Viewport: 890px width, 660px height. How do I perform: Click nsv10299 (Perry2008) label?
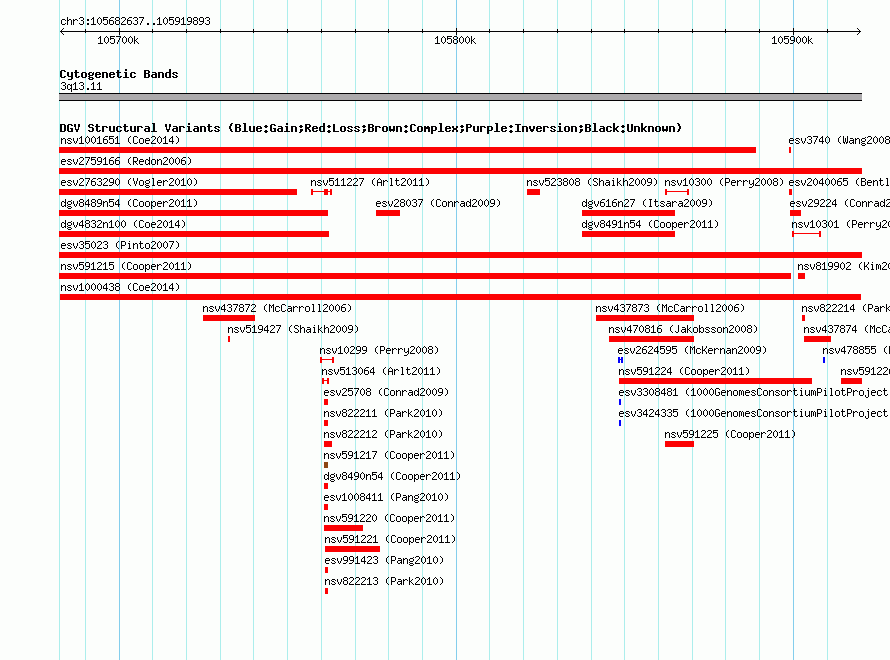click(379, 350)
